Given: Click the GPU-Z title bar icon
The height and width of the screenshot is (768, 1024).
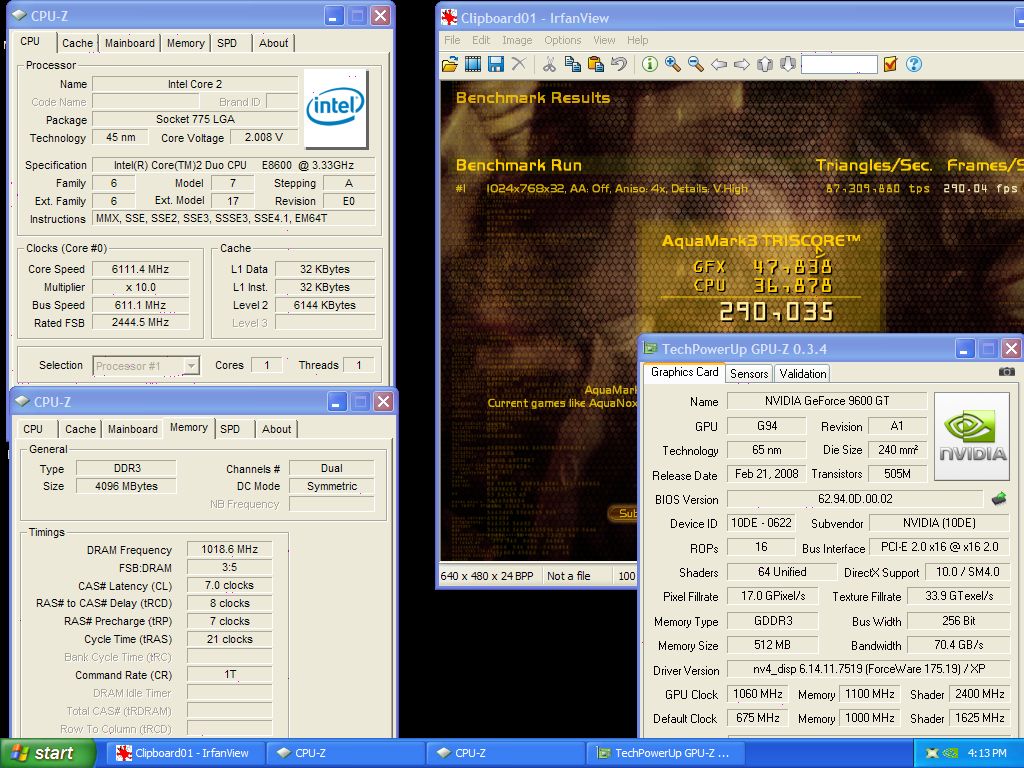Looking at the screenshot, I should (x=650, y=349).
